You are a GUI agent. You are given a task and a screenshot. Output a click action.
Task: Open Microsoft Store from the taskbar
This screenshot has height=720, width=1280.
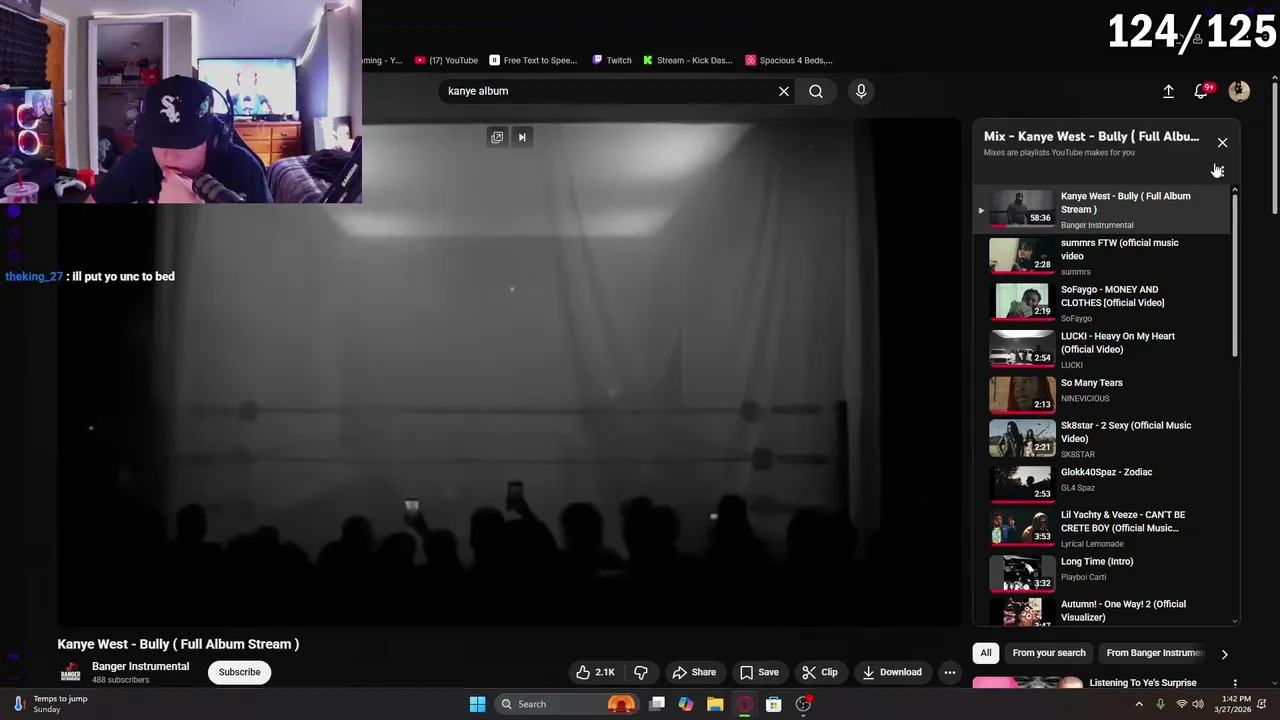pyautogui.click(x=774, y=704)
